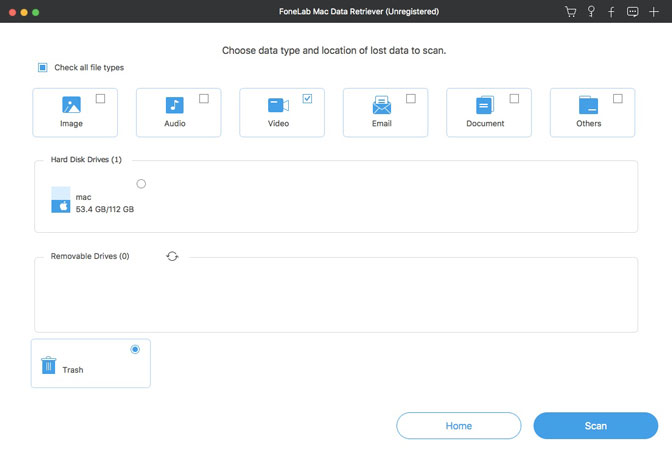Enable the Document file type checkbox

point(514,98)
